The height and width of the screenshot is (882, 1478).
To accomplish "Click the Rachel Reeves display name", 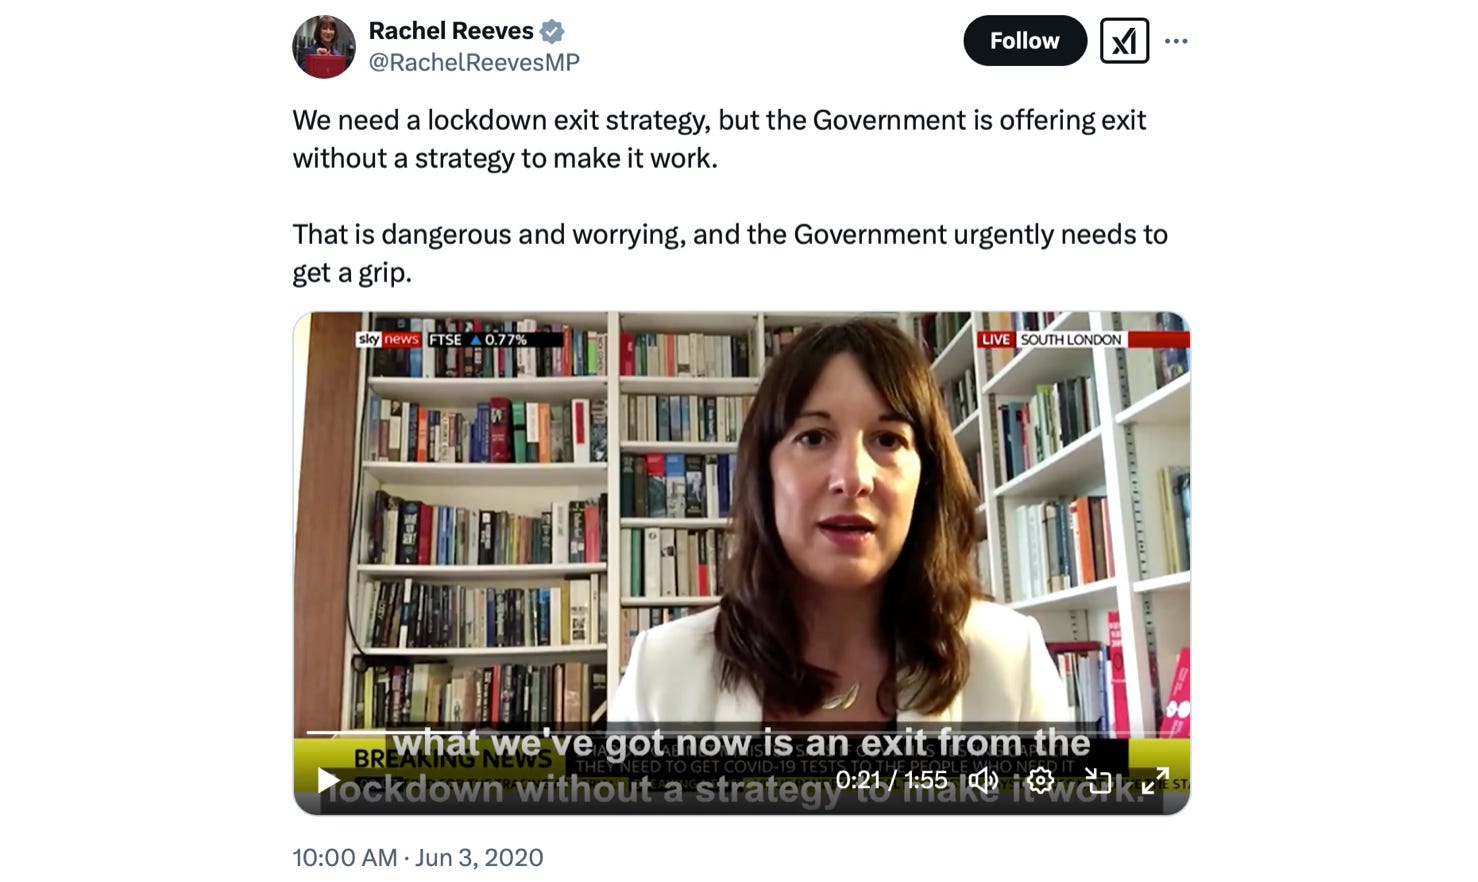I will 451,31.
